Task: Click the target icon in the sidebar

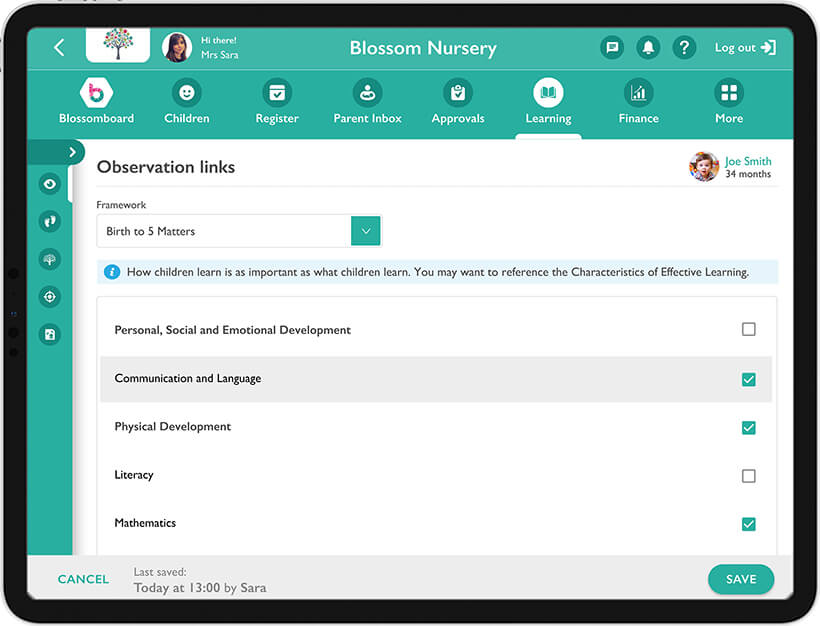Action: click(49, 297)
